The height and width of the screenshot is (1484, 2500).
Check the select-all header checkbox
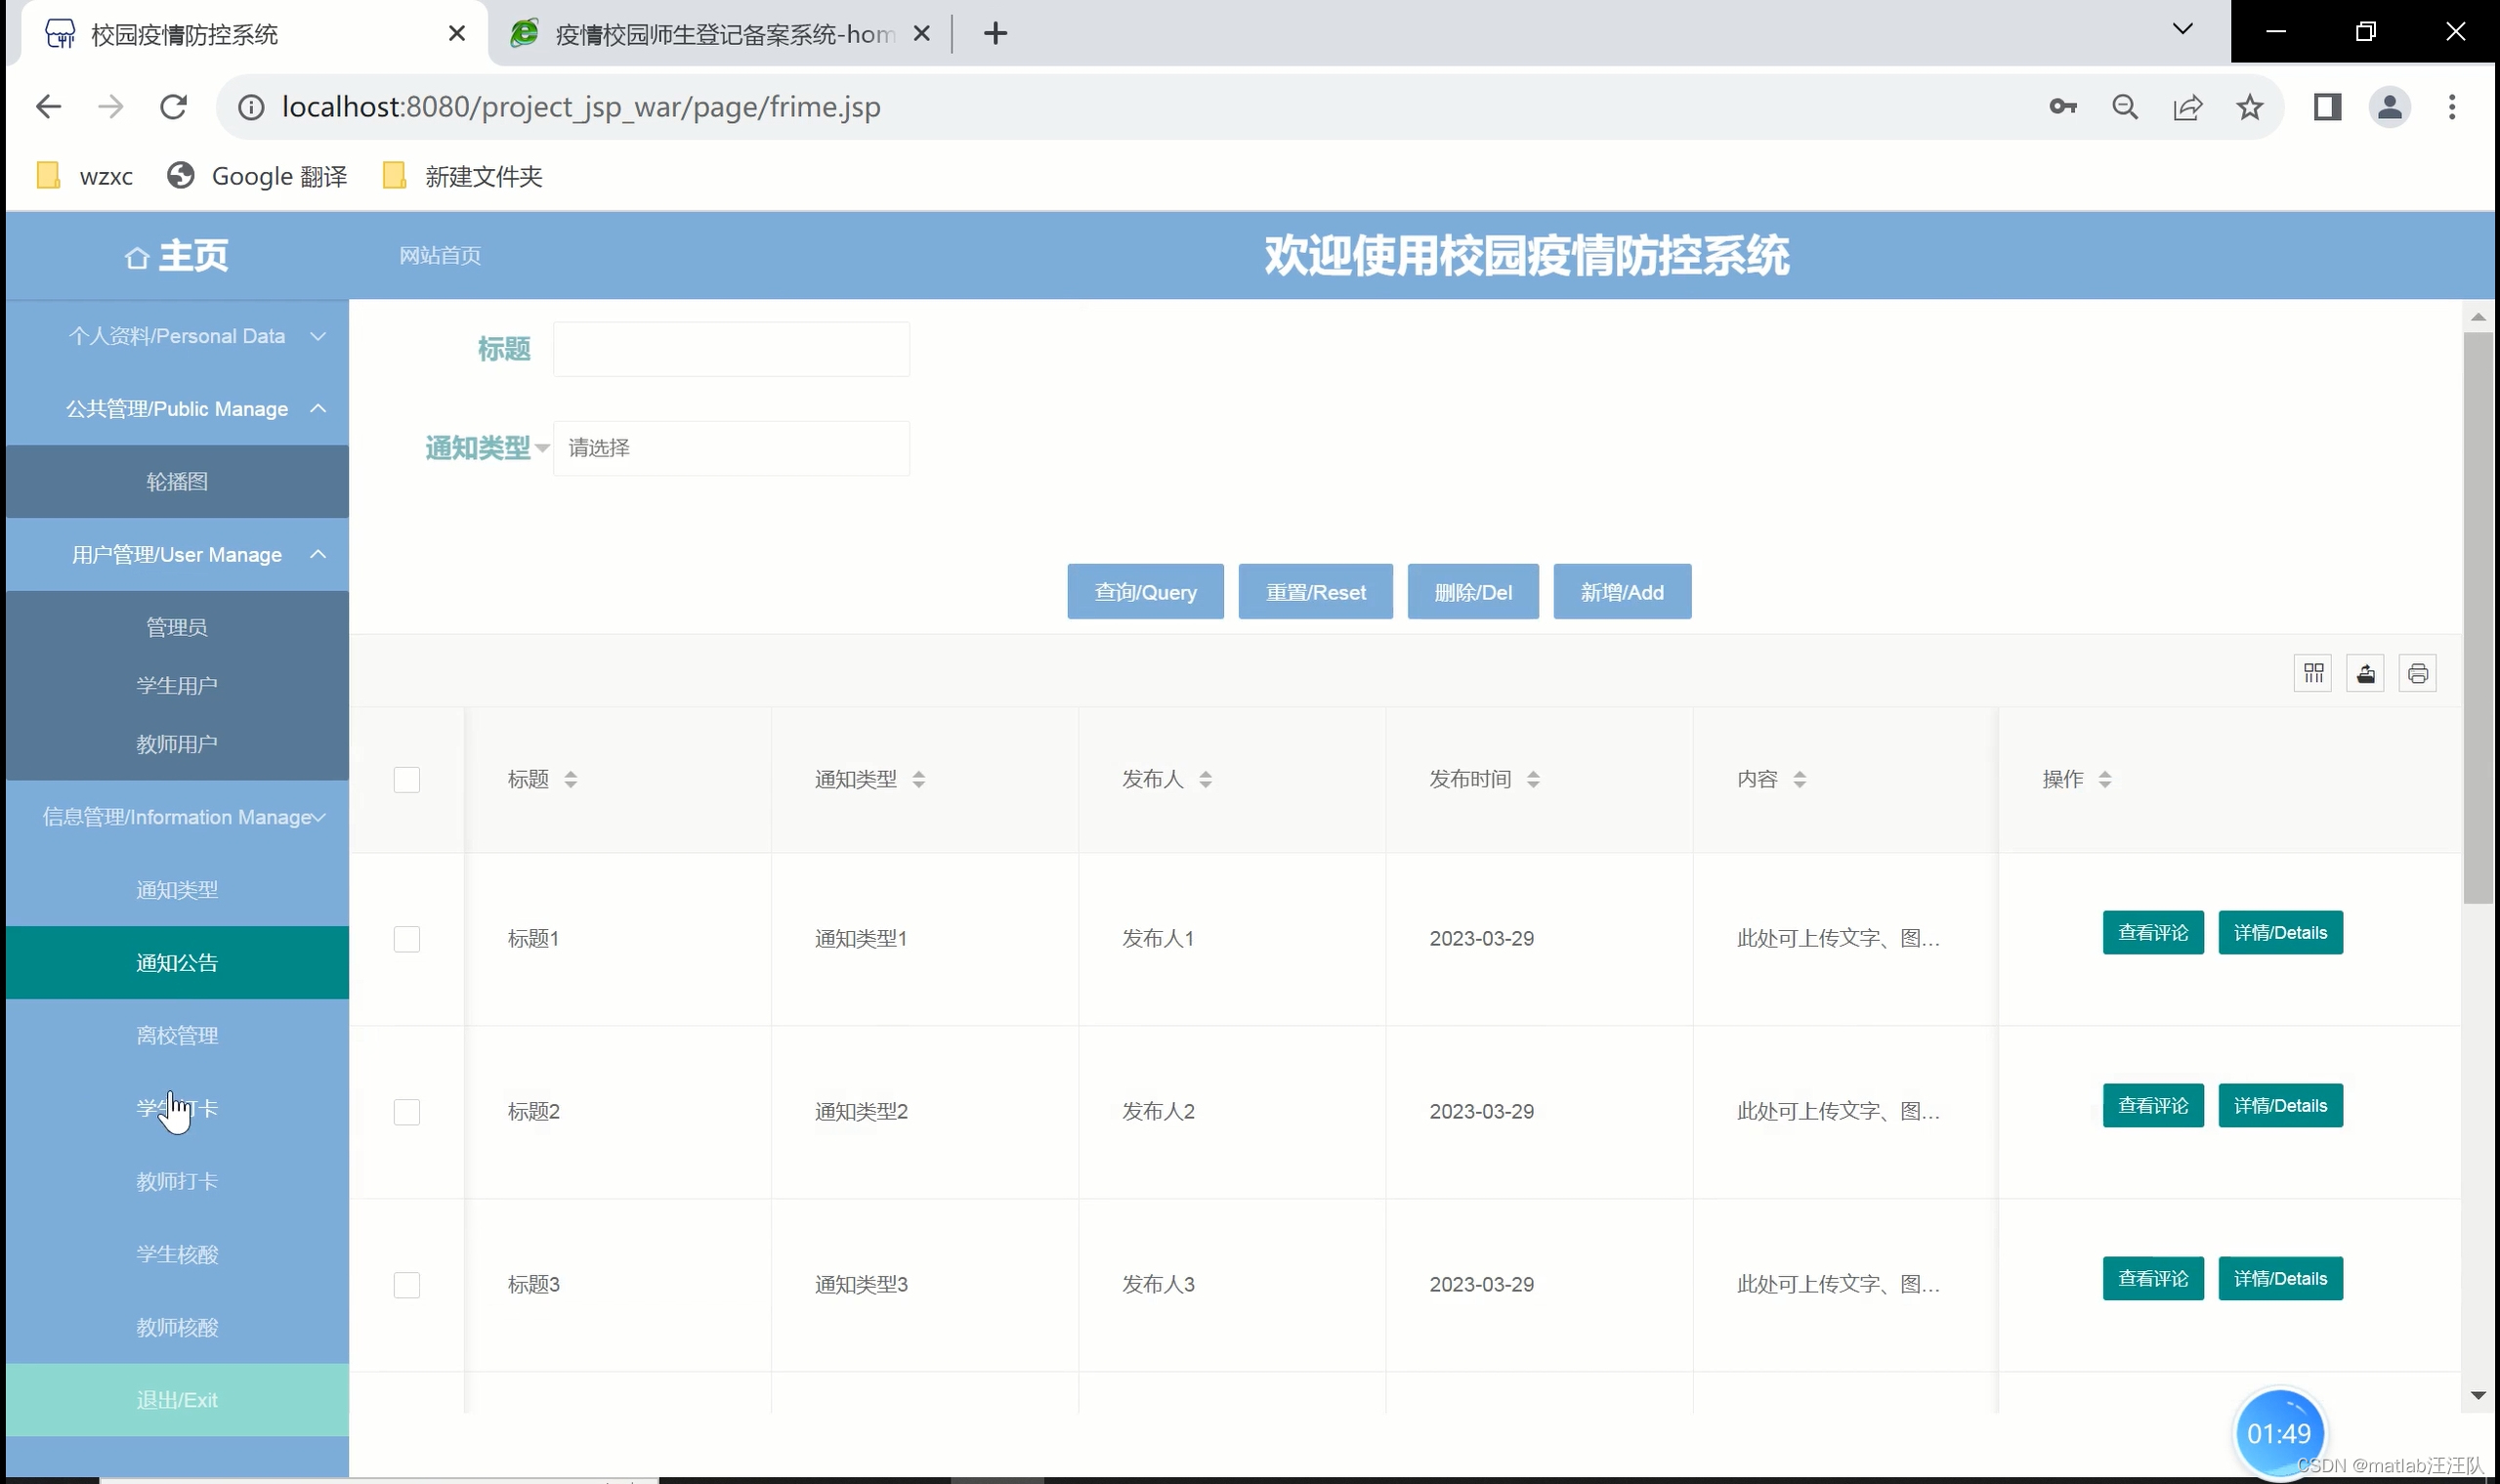tap(406, 779)
